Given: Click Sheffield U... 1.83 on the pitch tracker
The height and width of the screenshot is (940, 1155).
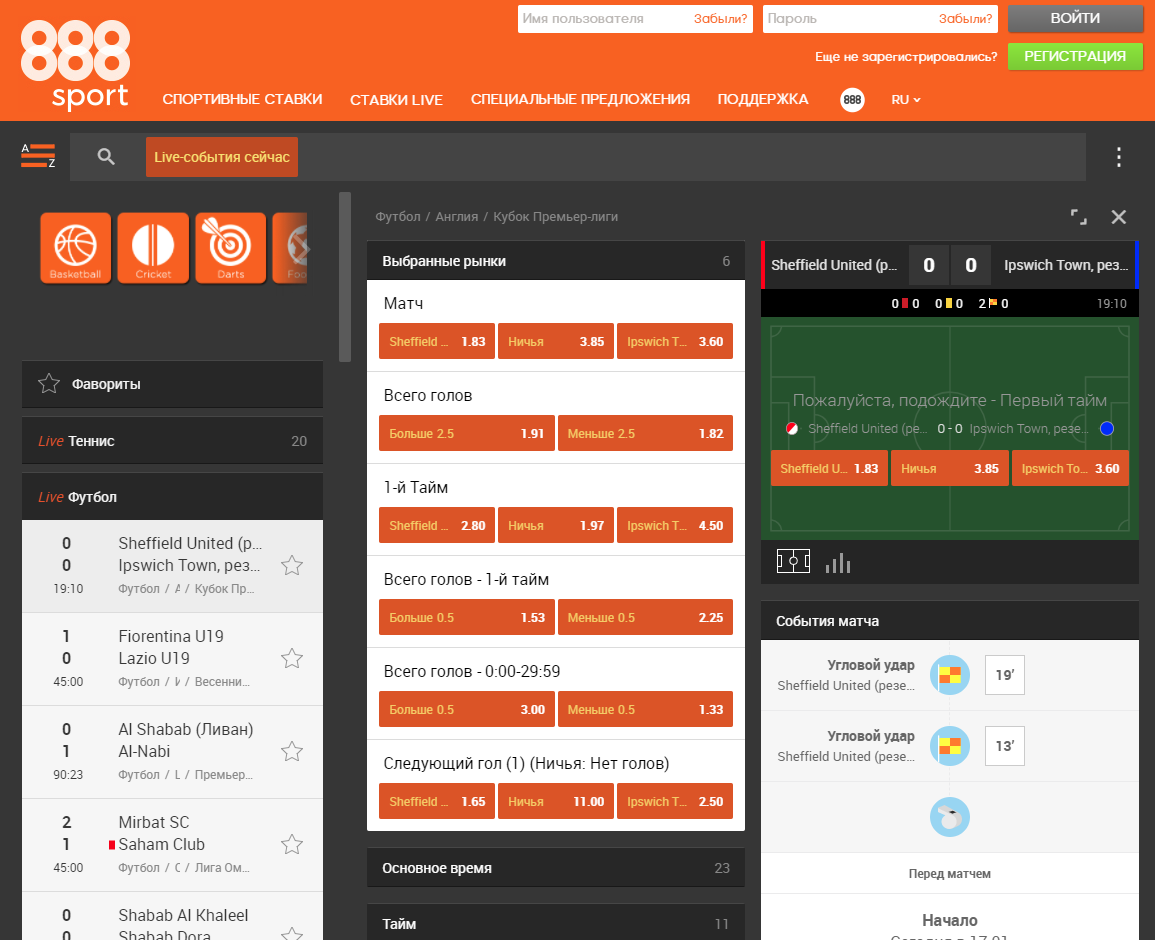Looking at the screenshot, I should point(829,469).
